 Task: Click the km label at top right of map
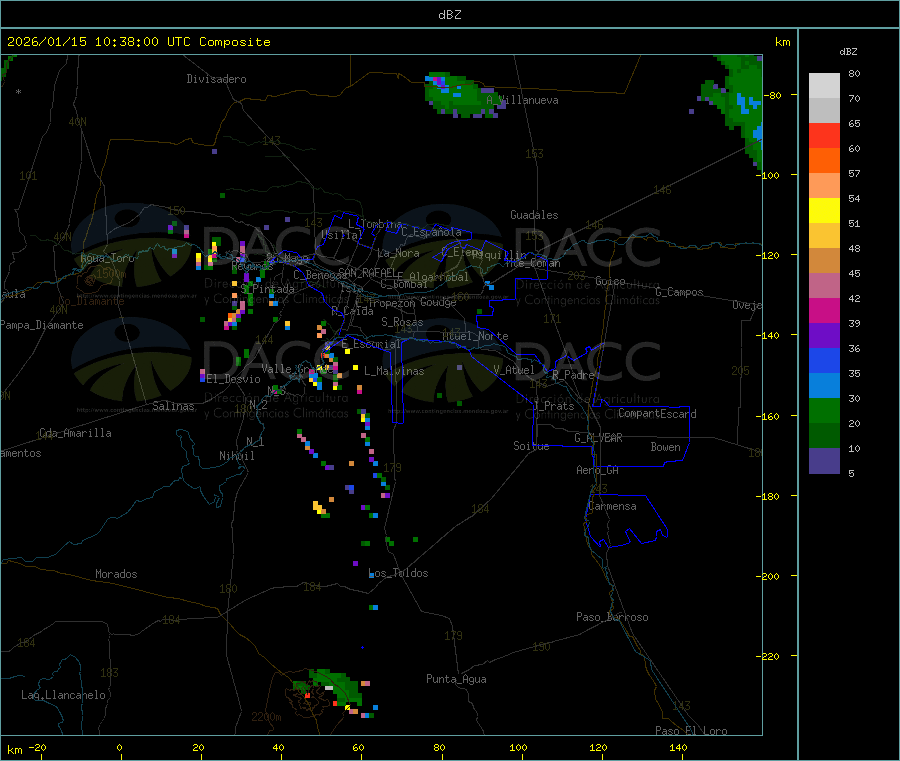click(782, 42)
